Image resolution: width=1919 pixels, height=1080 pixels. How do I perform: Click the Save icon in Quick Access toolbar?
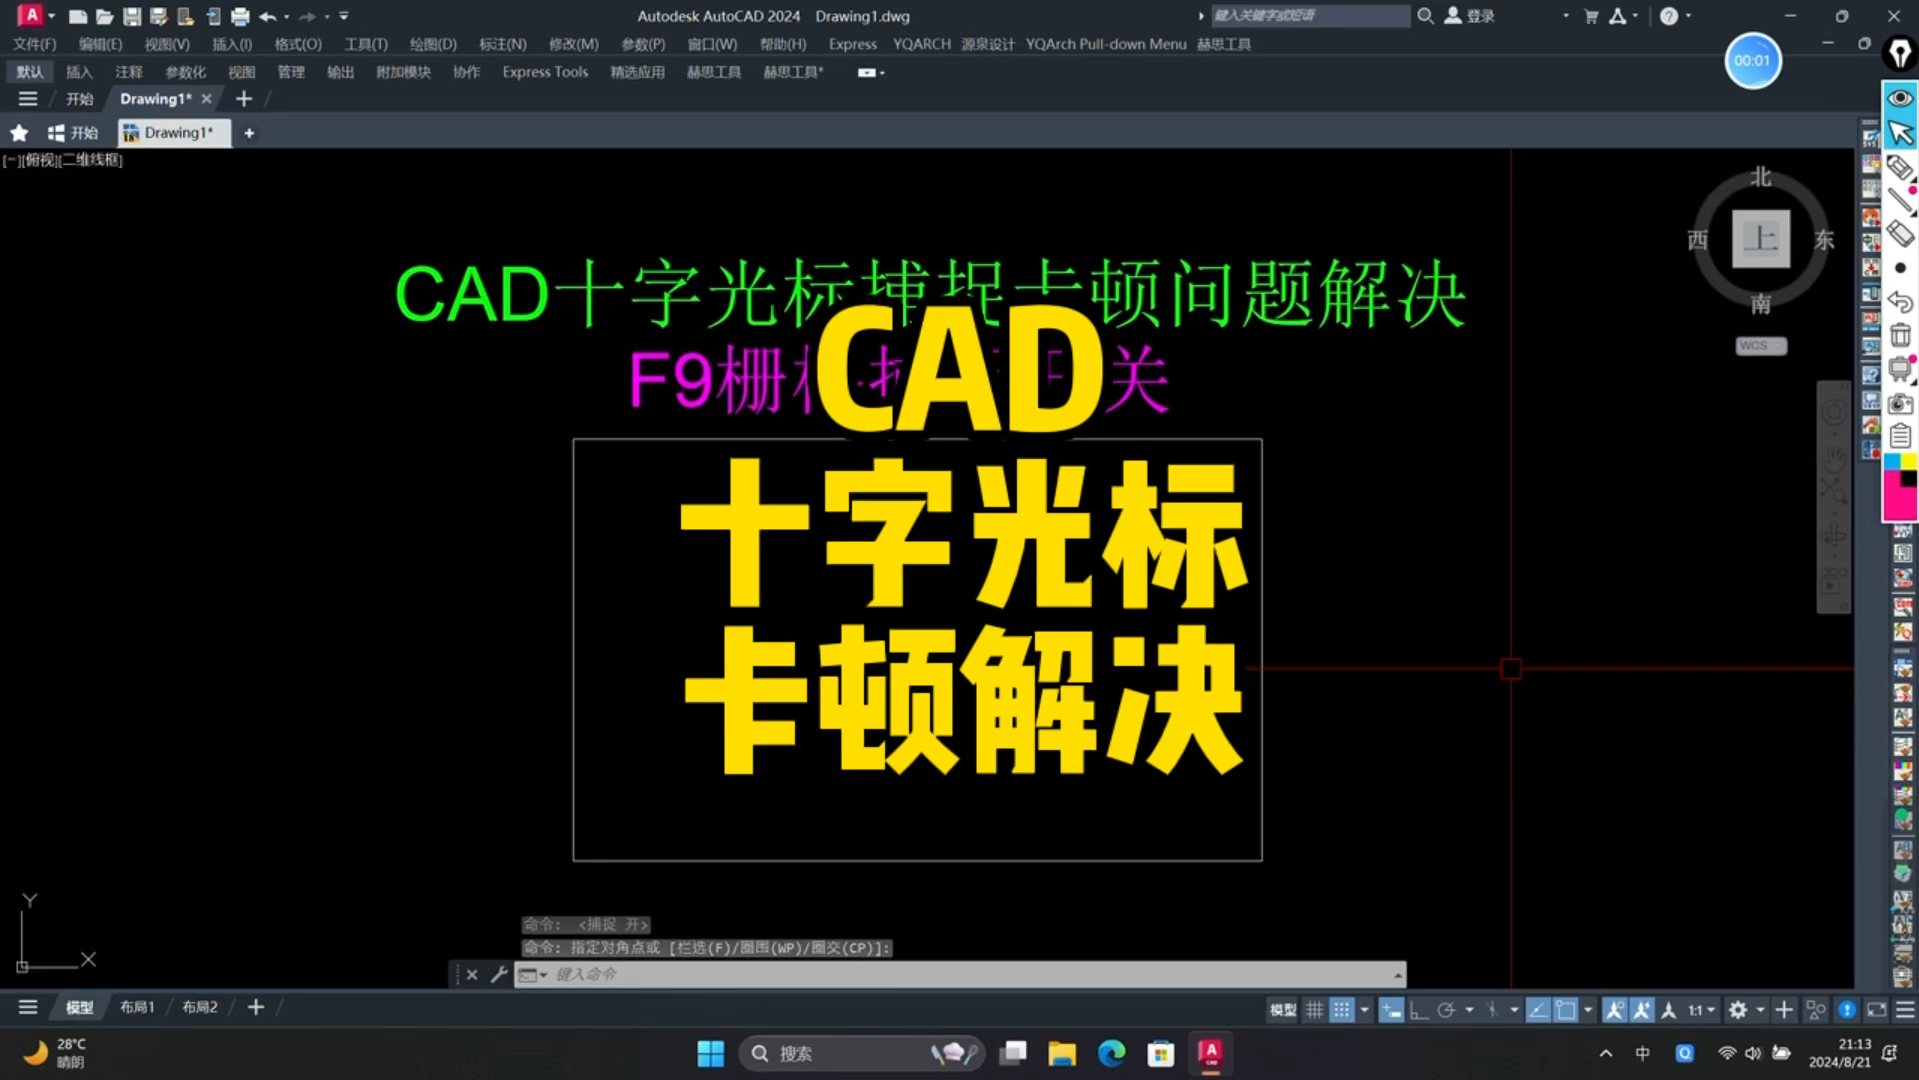(131, 16)
